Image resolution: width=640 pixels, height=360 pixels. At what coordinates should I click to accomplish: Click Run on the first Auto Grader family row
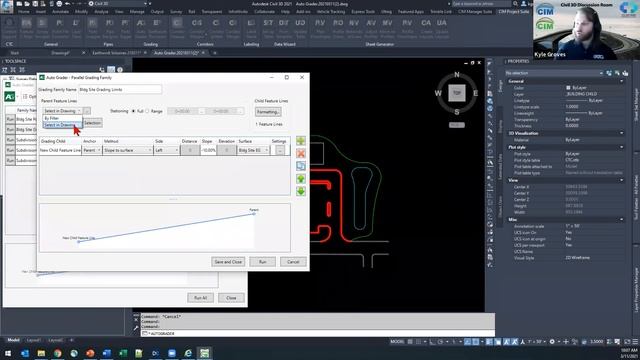[x=10, y=119]
